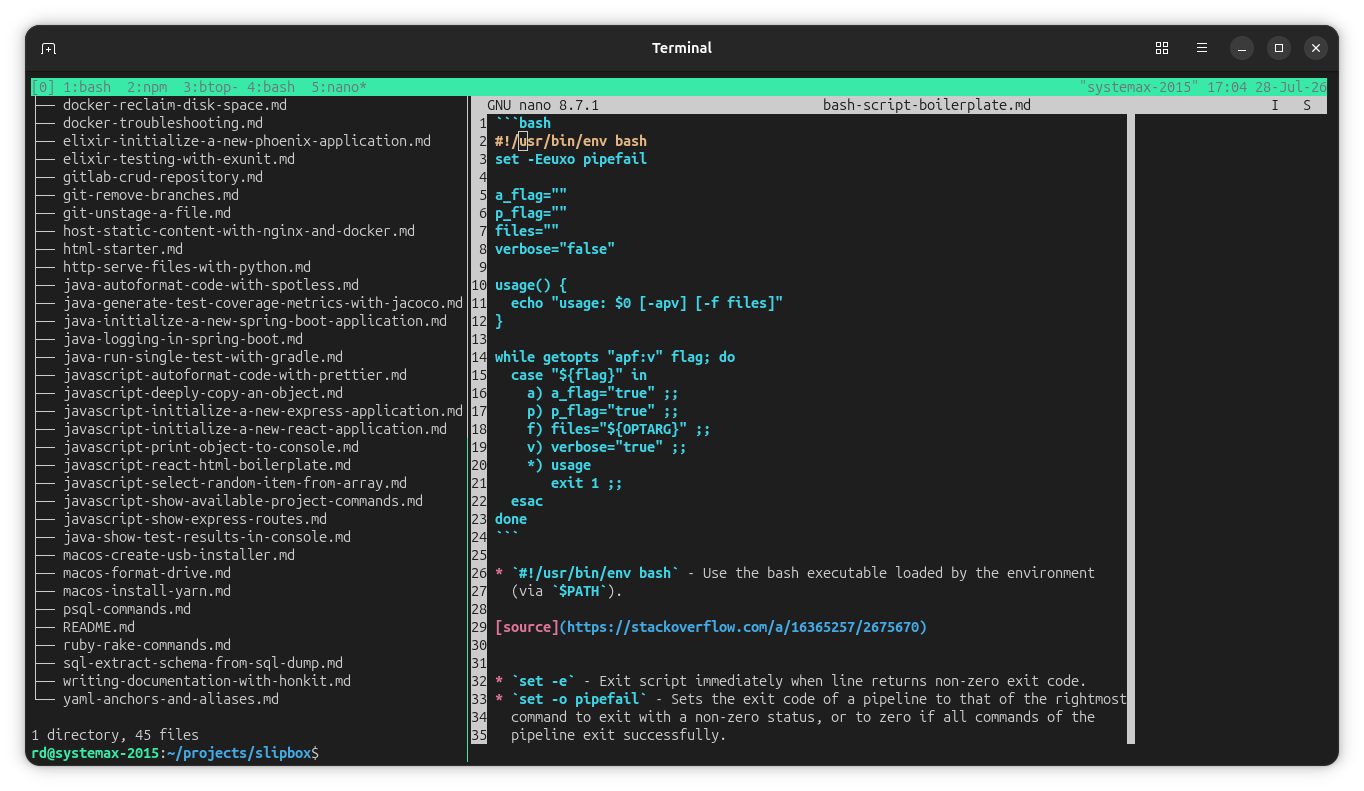Click git-unstage-a-file.md entry
This screenshot has height=791, width=1364.
(x=147, y=213)
